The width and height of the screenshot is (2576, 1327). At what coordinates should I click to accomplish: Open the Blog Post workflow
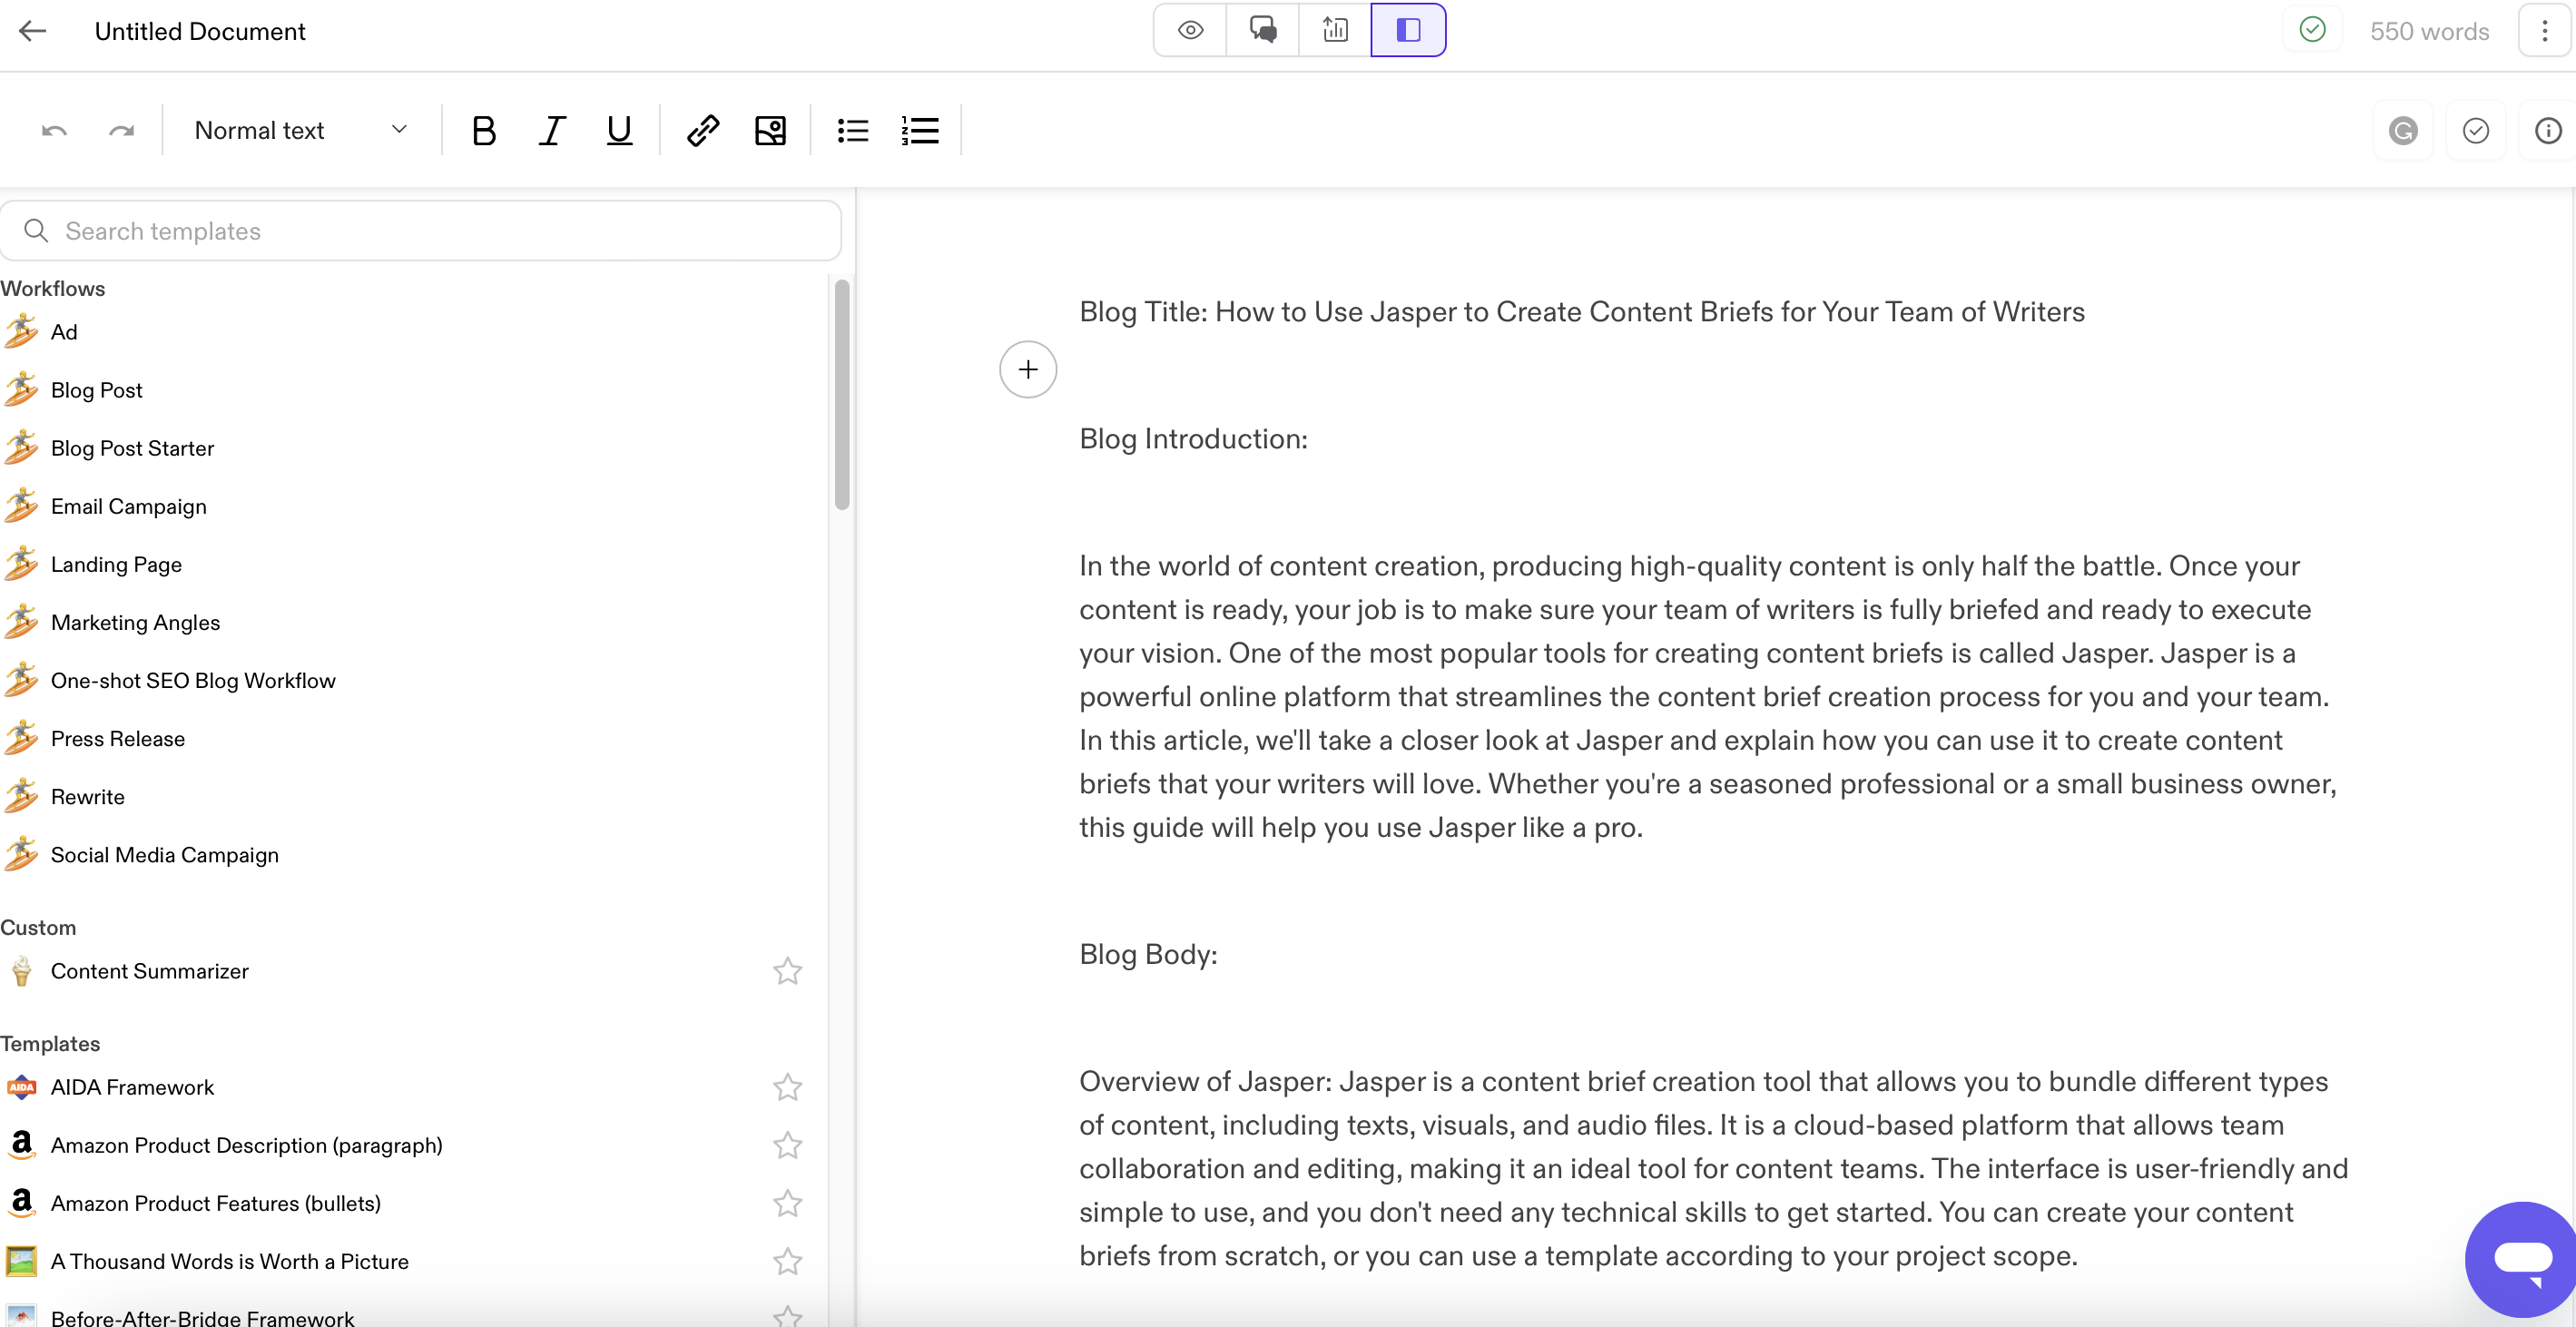pyautogui.click(x=97, y=390)
